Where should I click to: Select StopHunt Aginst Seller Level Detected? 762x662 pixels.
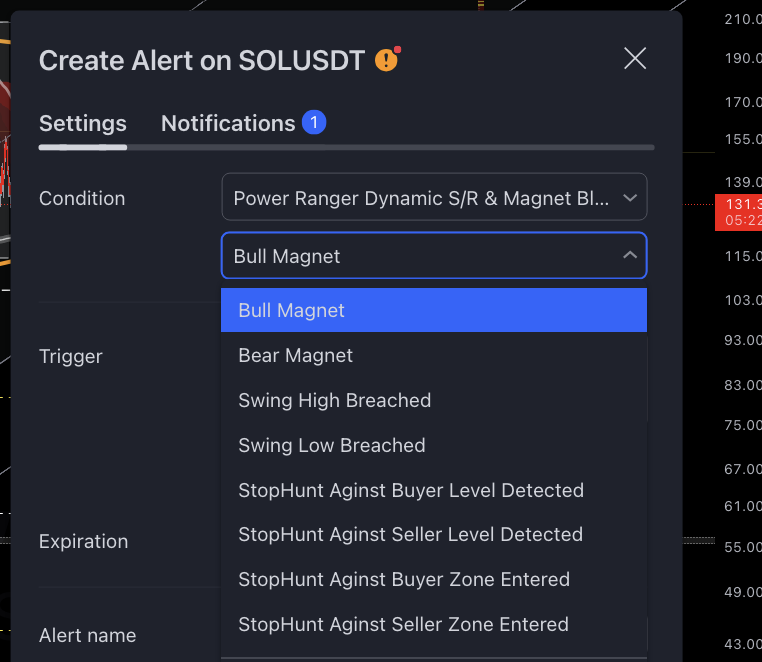click(x=410, y=534)
